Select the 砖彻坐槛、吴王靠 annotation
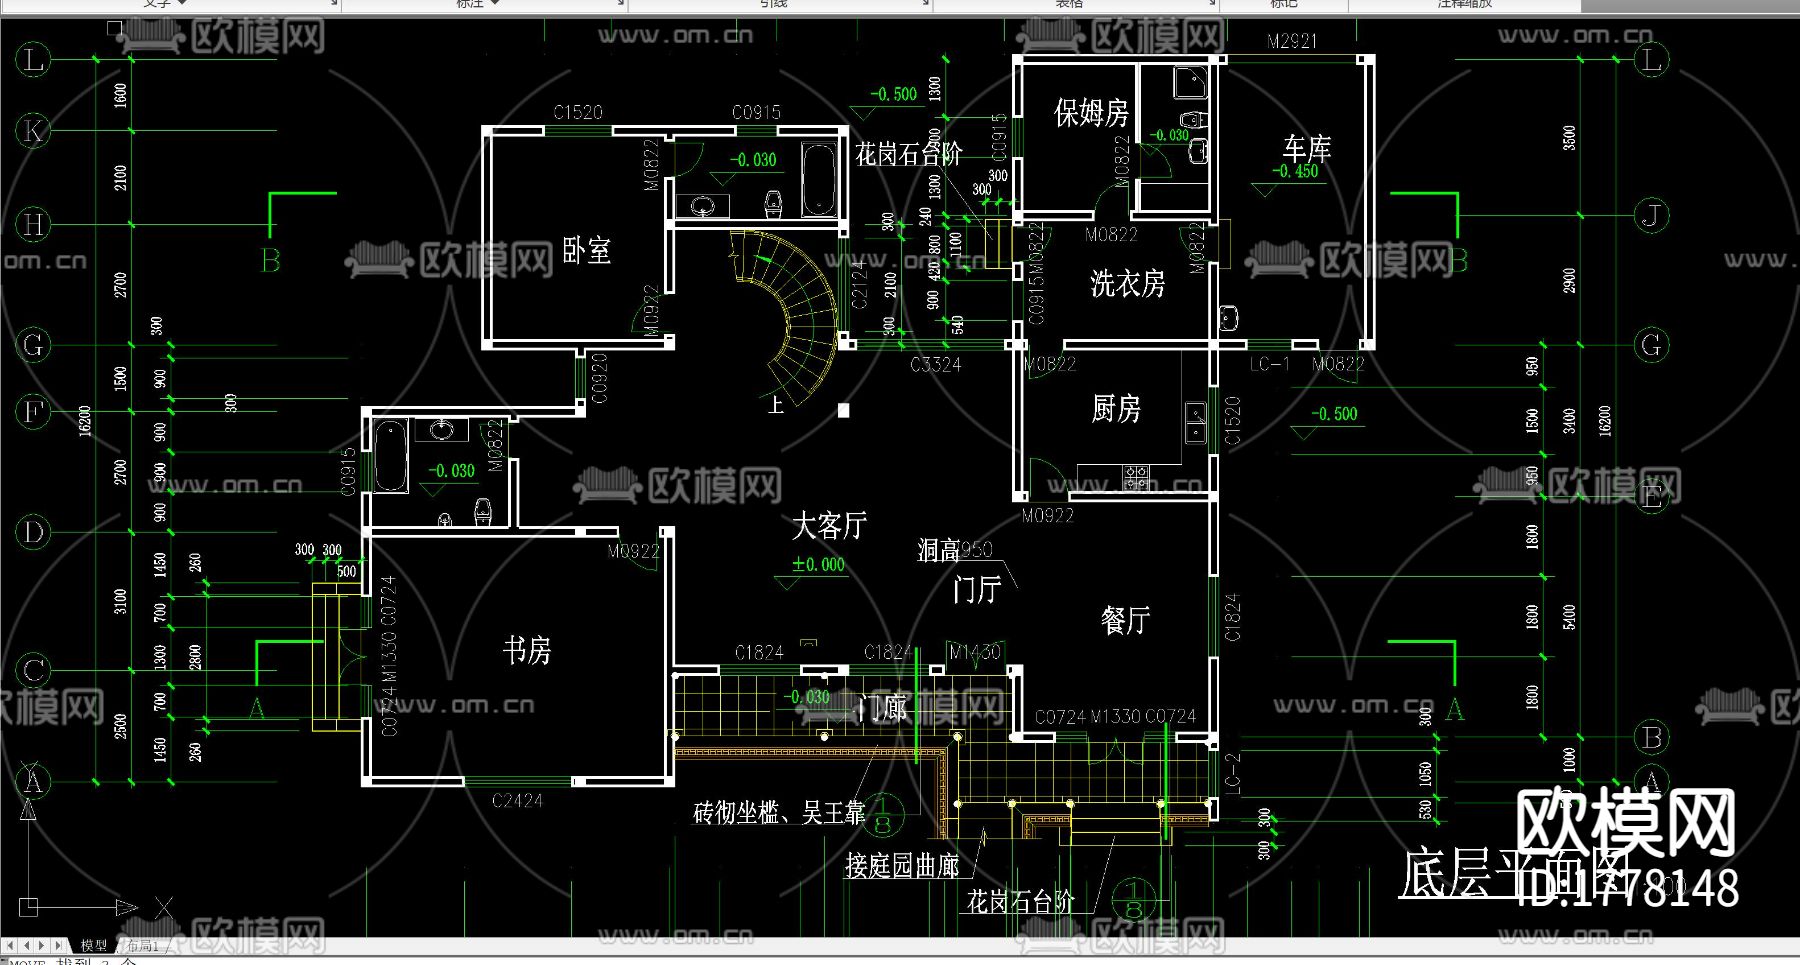The width and height of the screenshot is (1800, 965). pos(779,813)
